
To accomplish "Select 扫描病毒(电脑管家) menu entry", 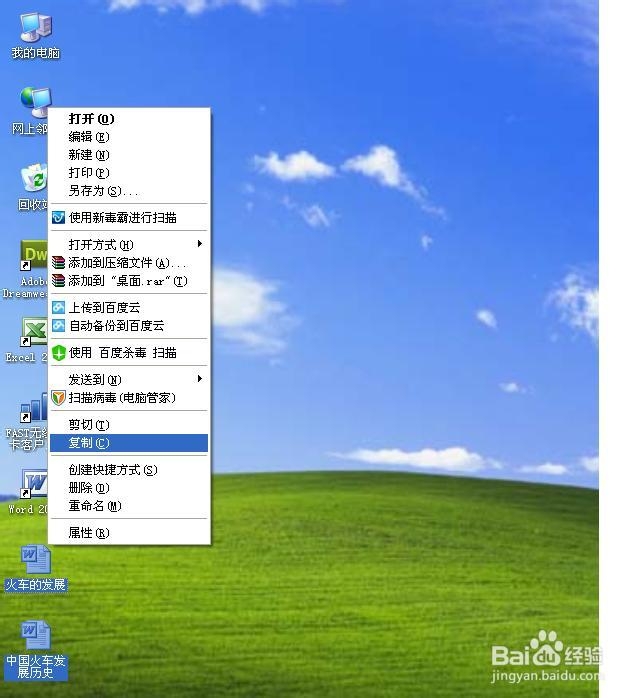I will pos(129,398).
